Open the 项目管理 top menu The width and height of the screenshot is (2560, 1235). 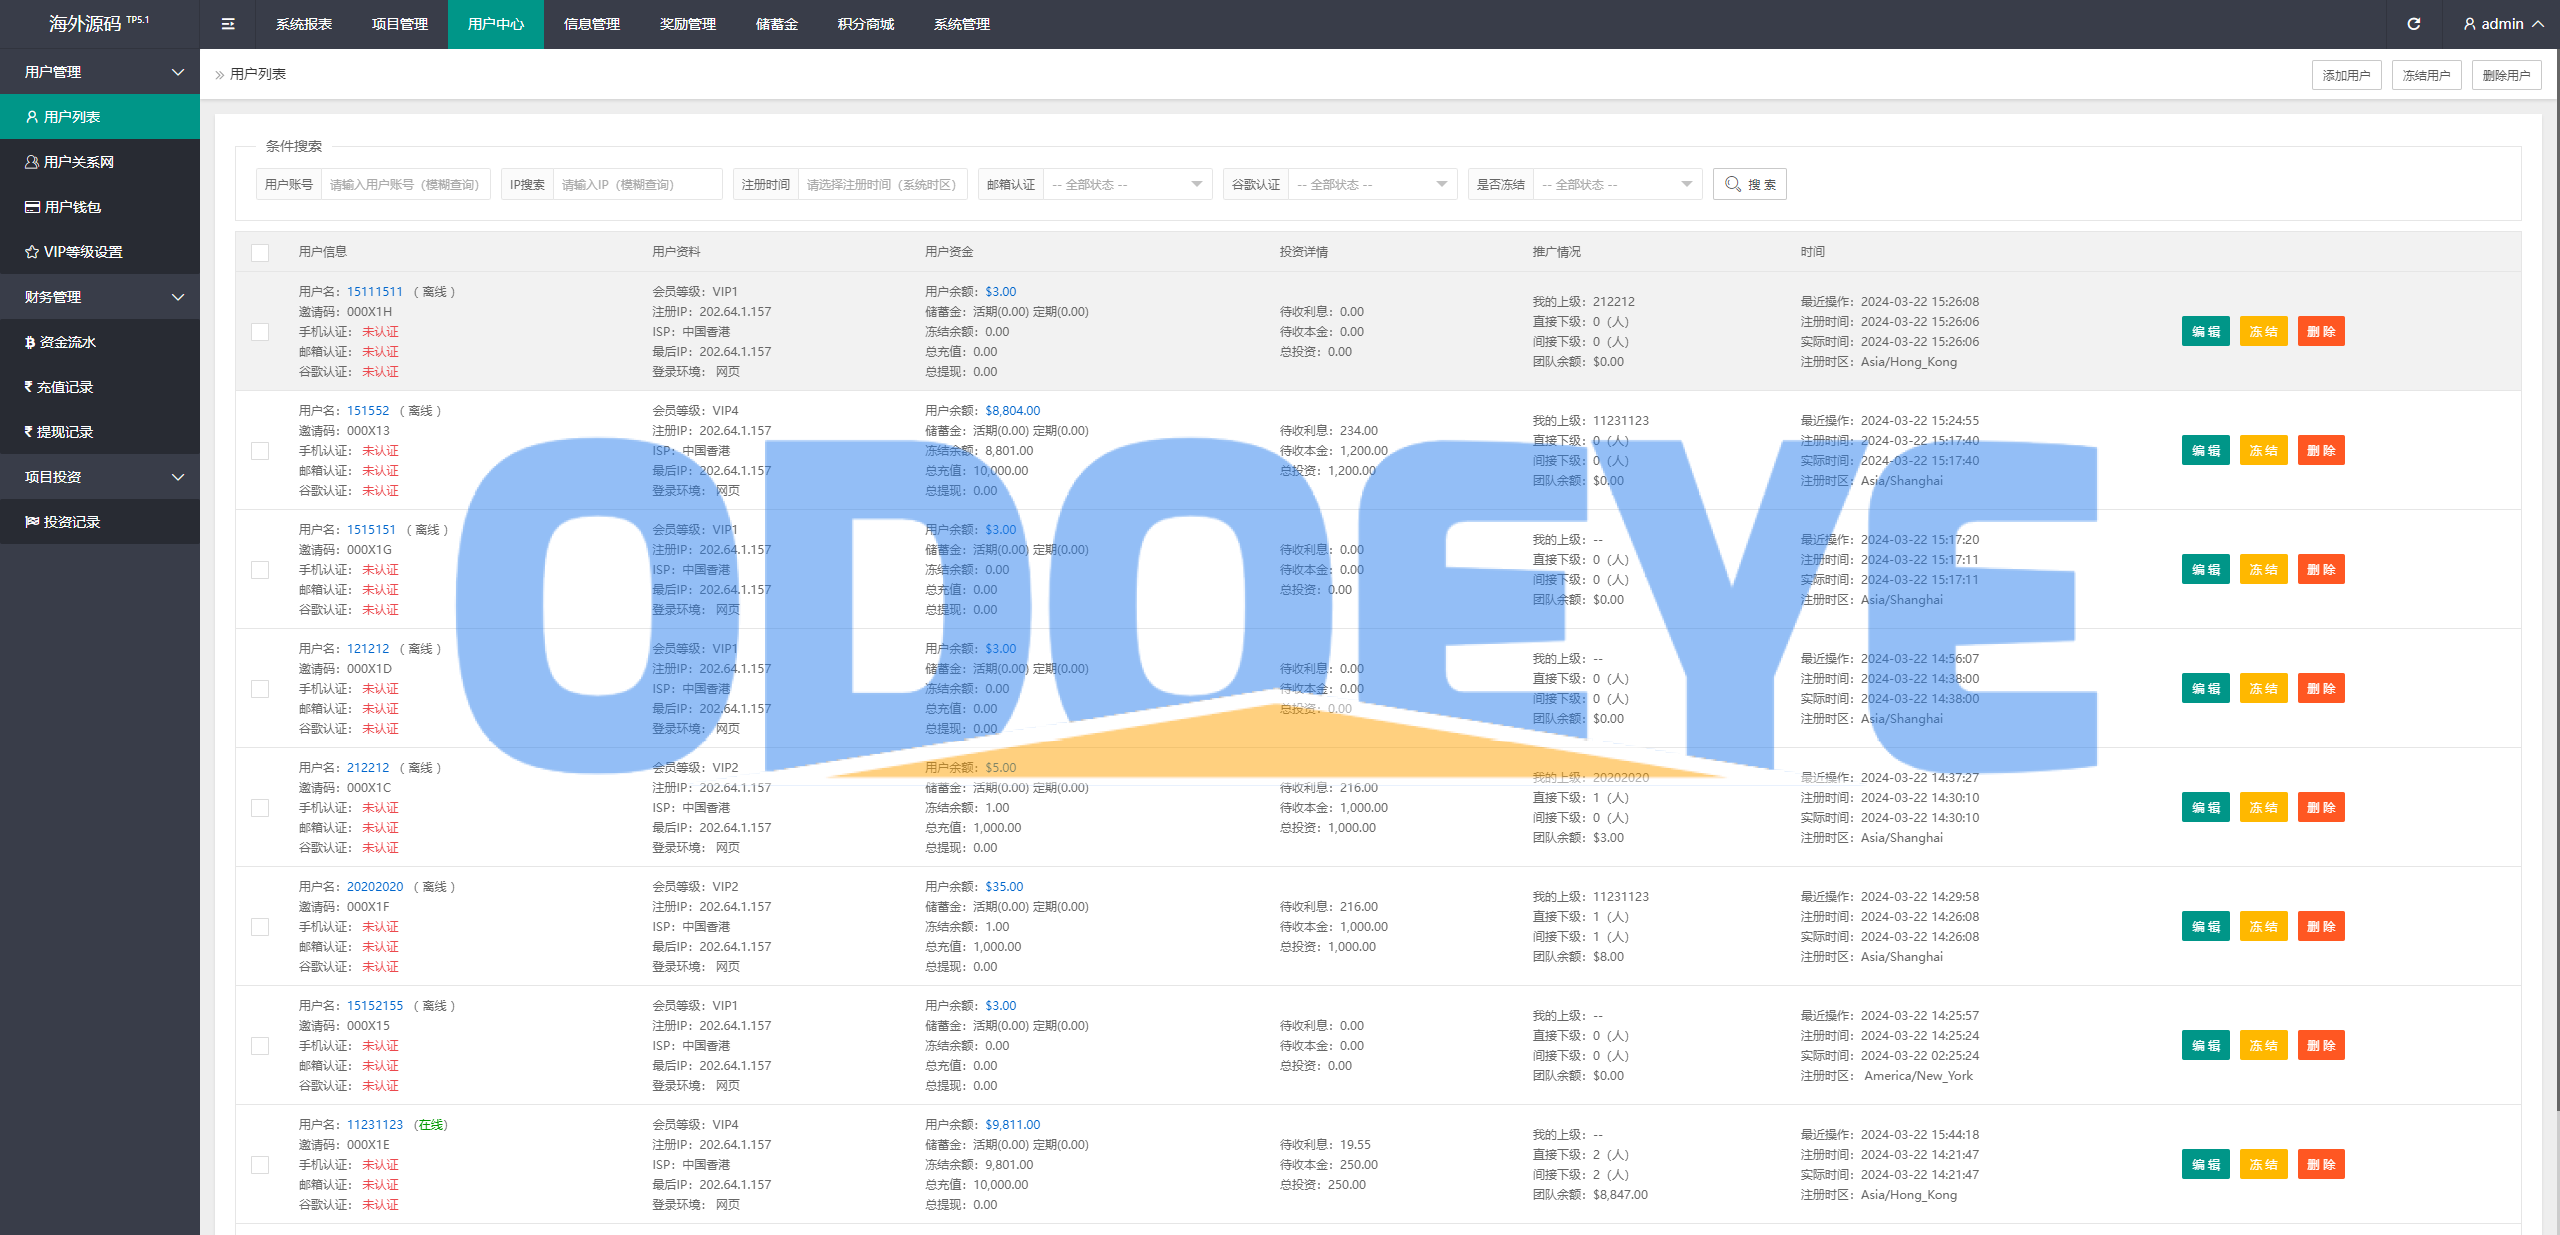coord(400,24)
